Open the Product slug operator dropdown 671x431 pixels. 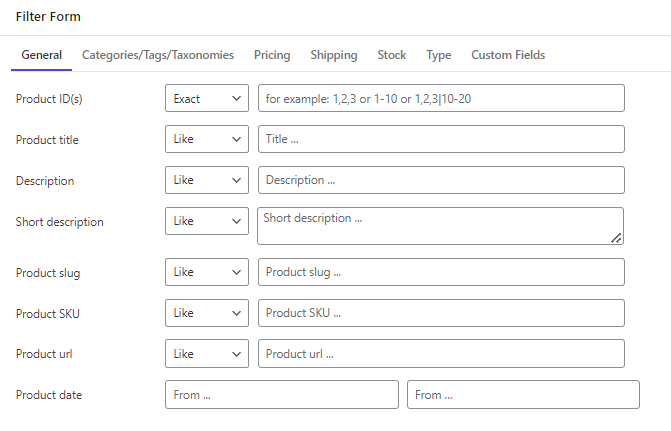point(207,272)
